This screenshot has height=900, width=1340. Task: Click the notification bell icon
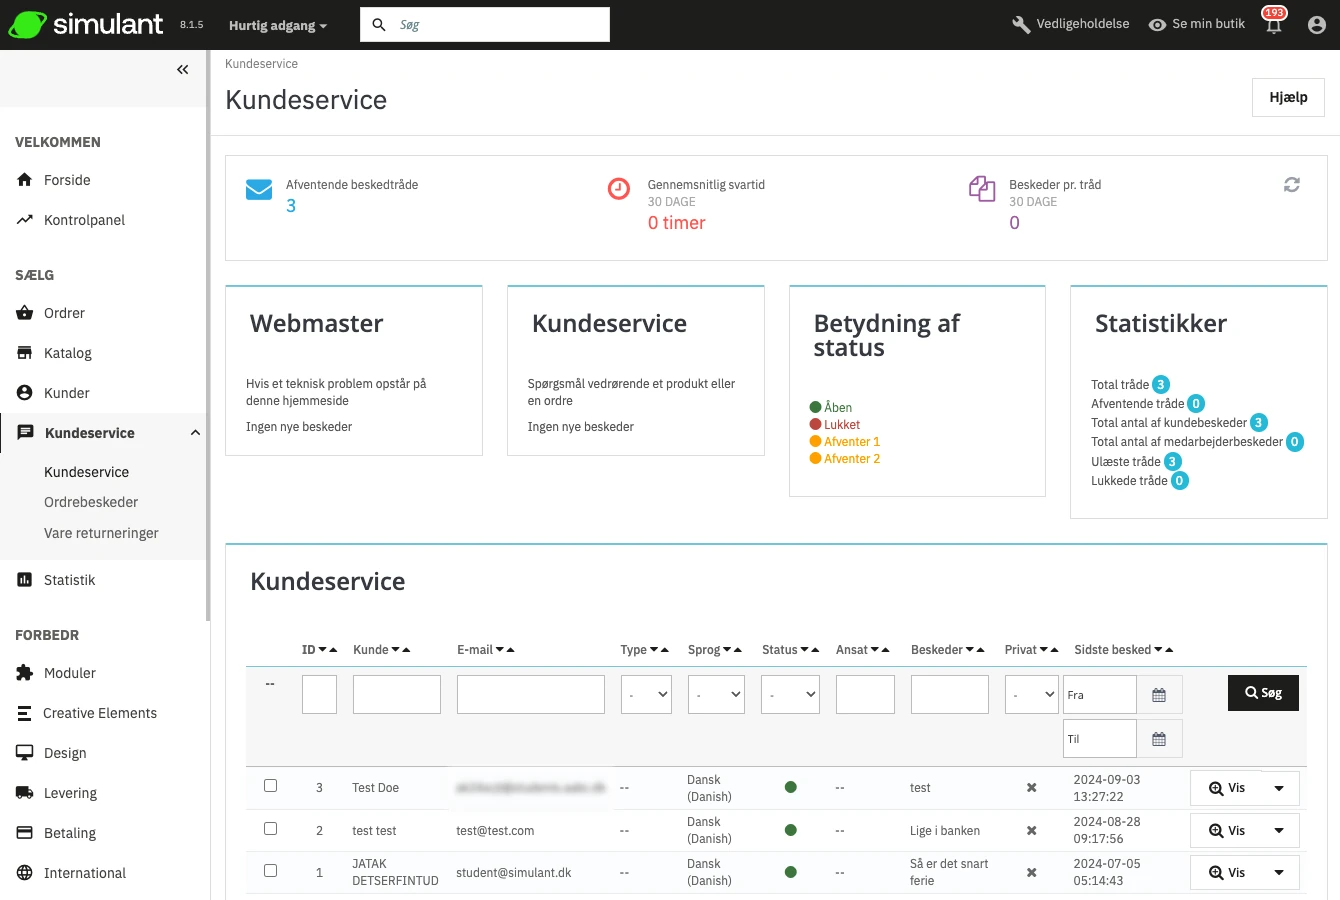click(x=1274, y=26)
